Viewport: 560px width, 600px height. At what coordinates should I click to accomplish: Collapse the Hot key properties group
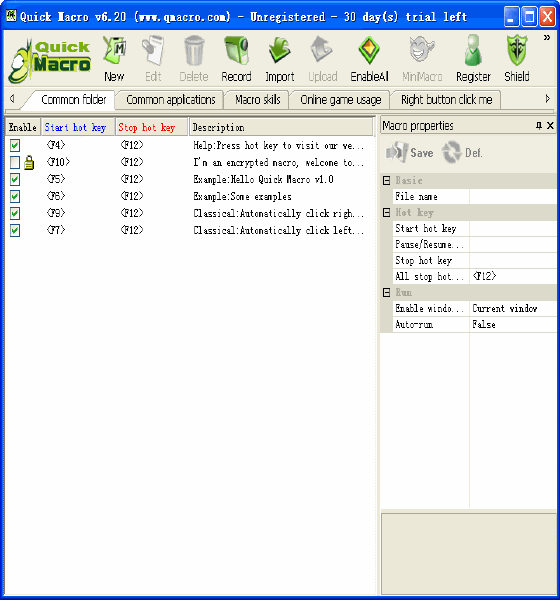tap(387, 213)
